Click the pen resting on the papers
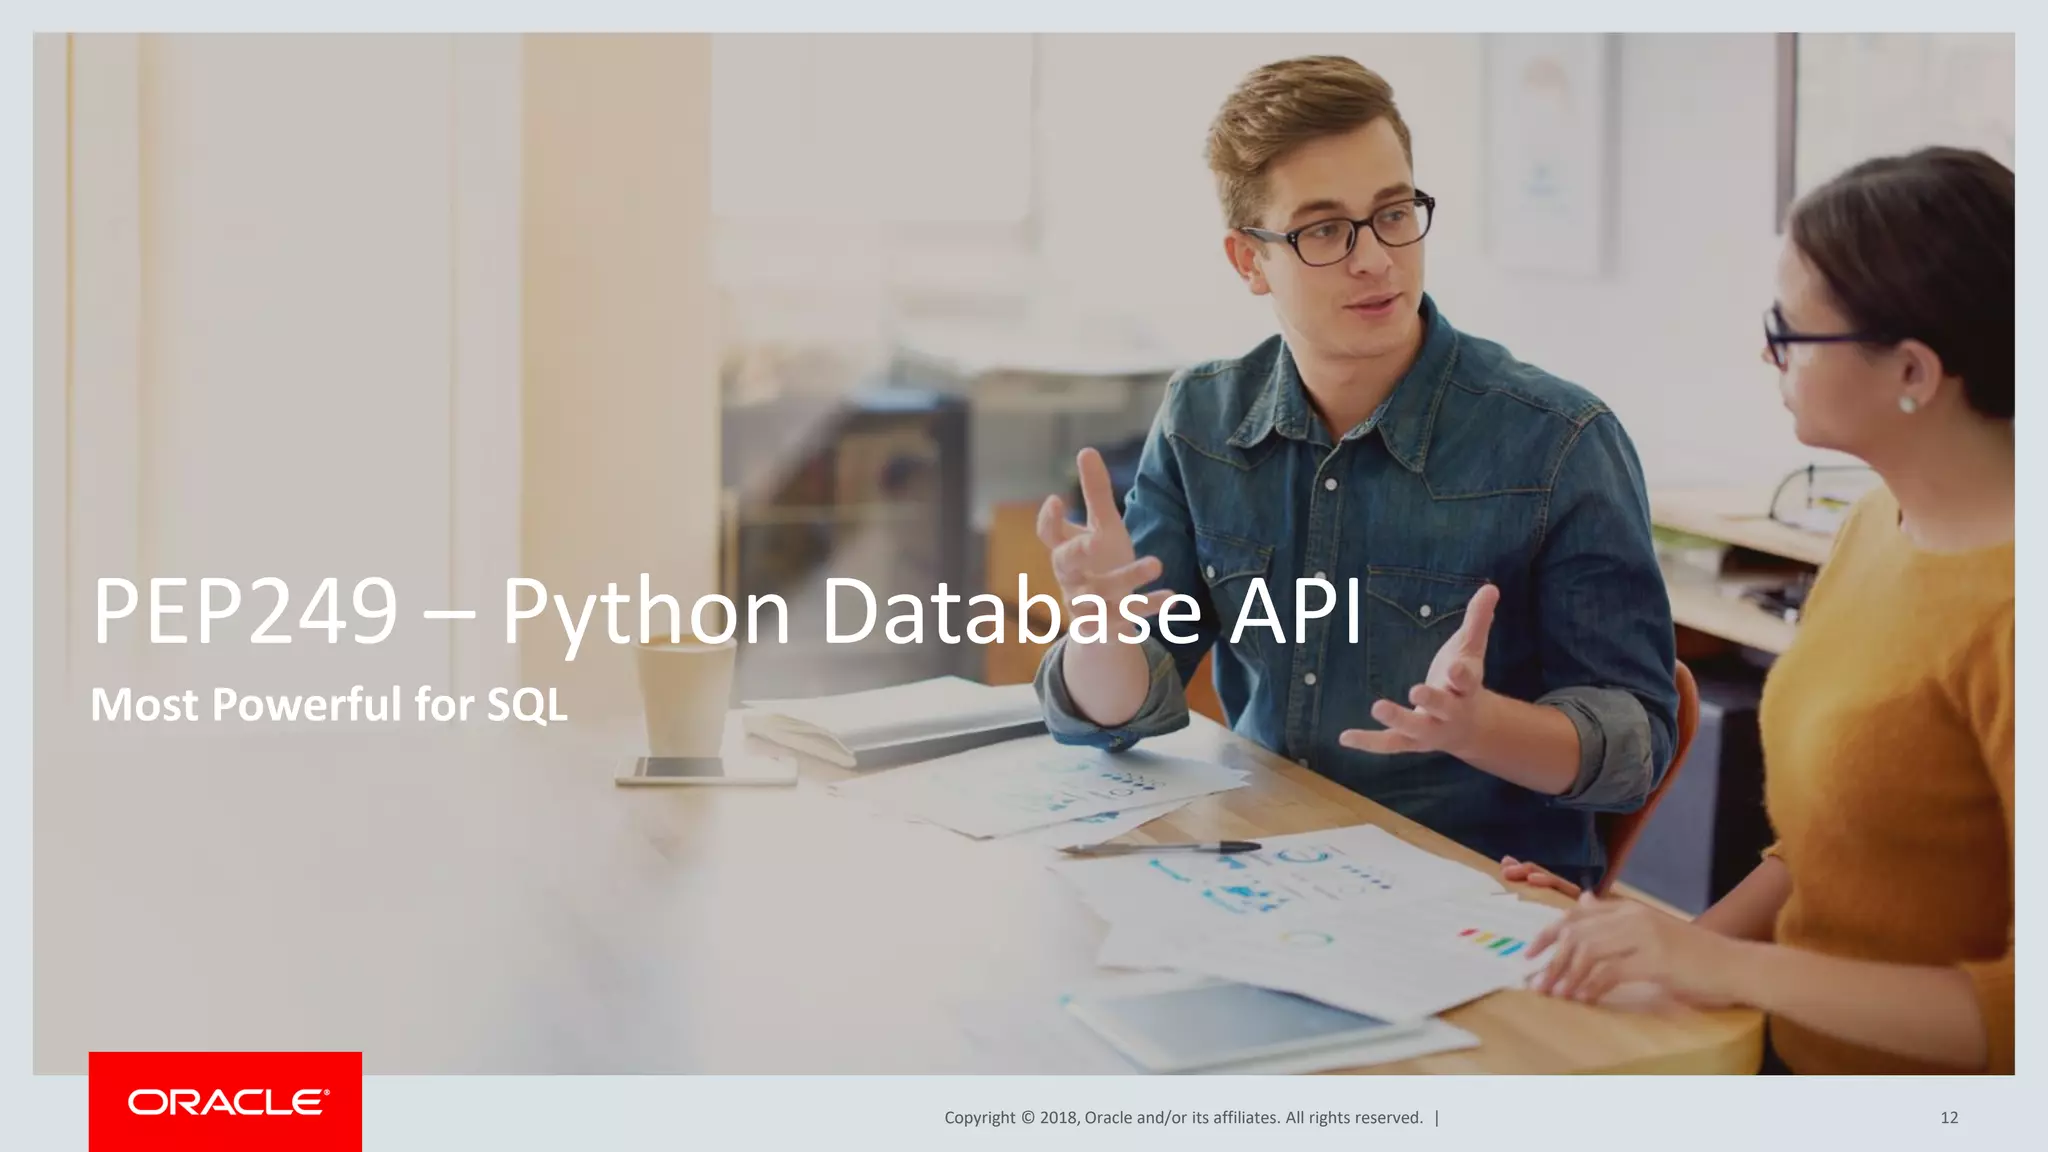The width and height of the screenshot is (2048, 1152). (1160, 848)
